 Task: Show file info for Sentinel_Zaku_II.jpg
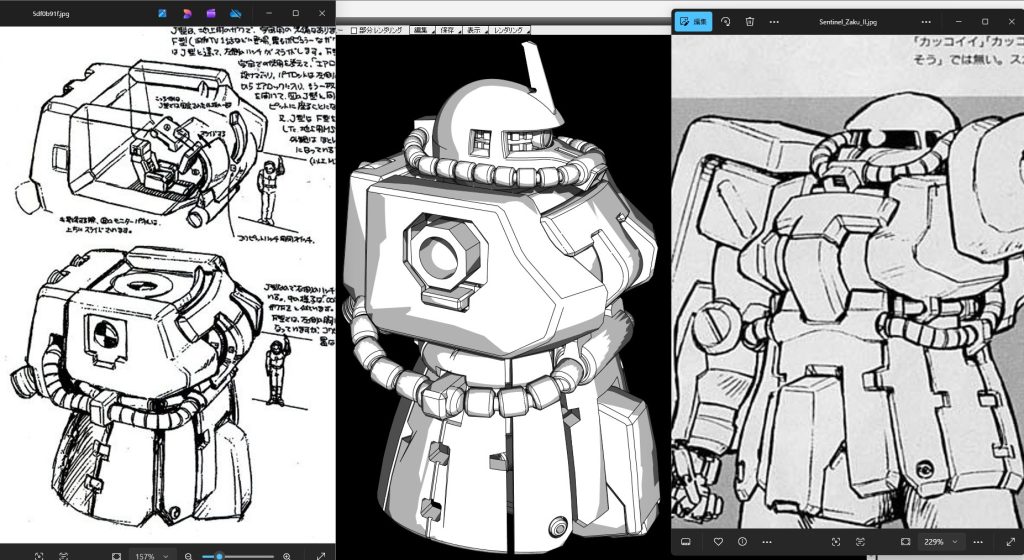pos(743,542)
